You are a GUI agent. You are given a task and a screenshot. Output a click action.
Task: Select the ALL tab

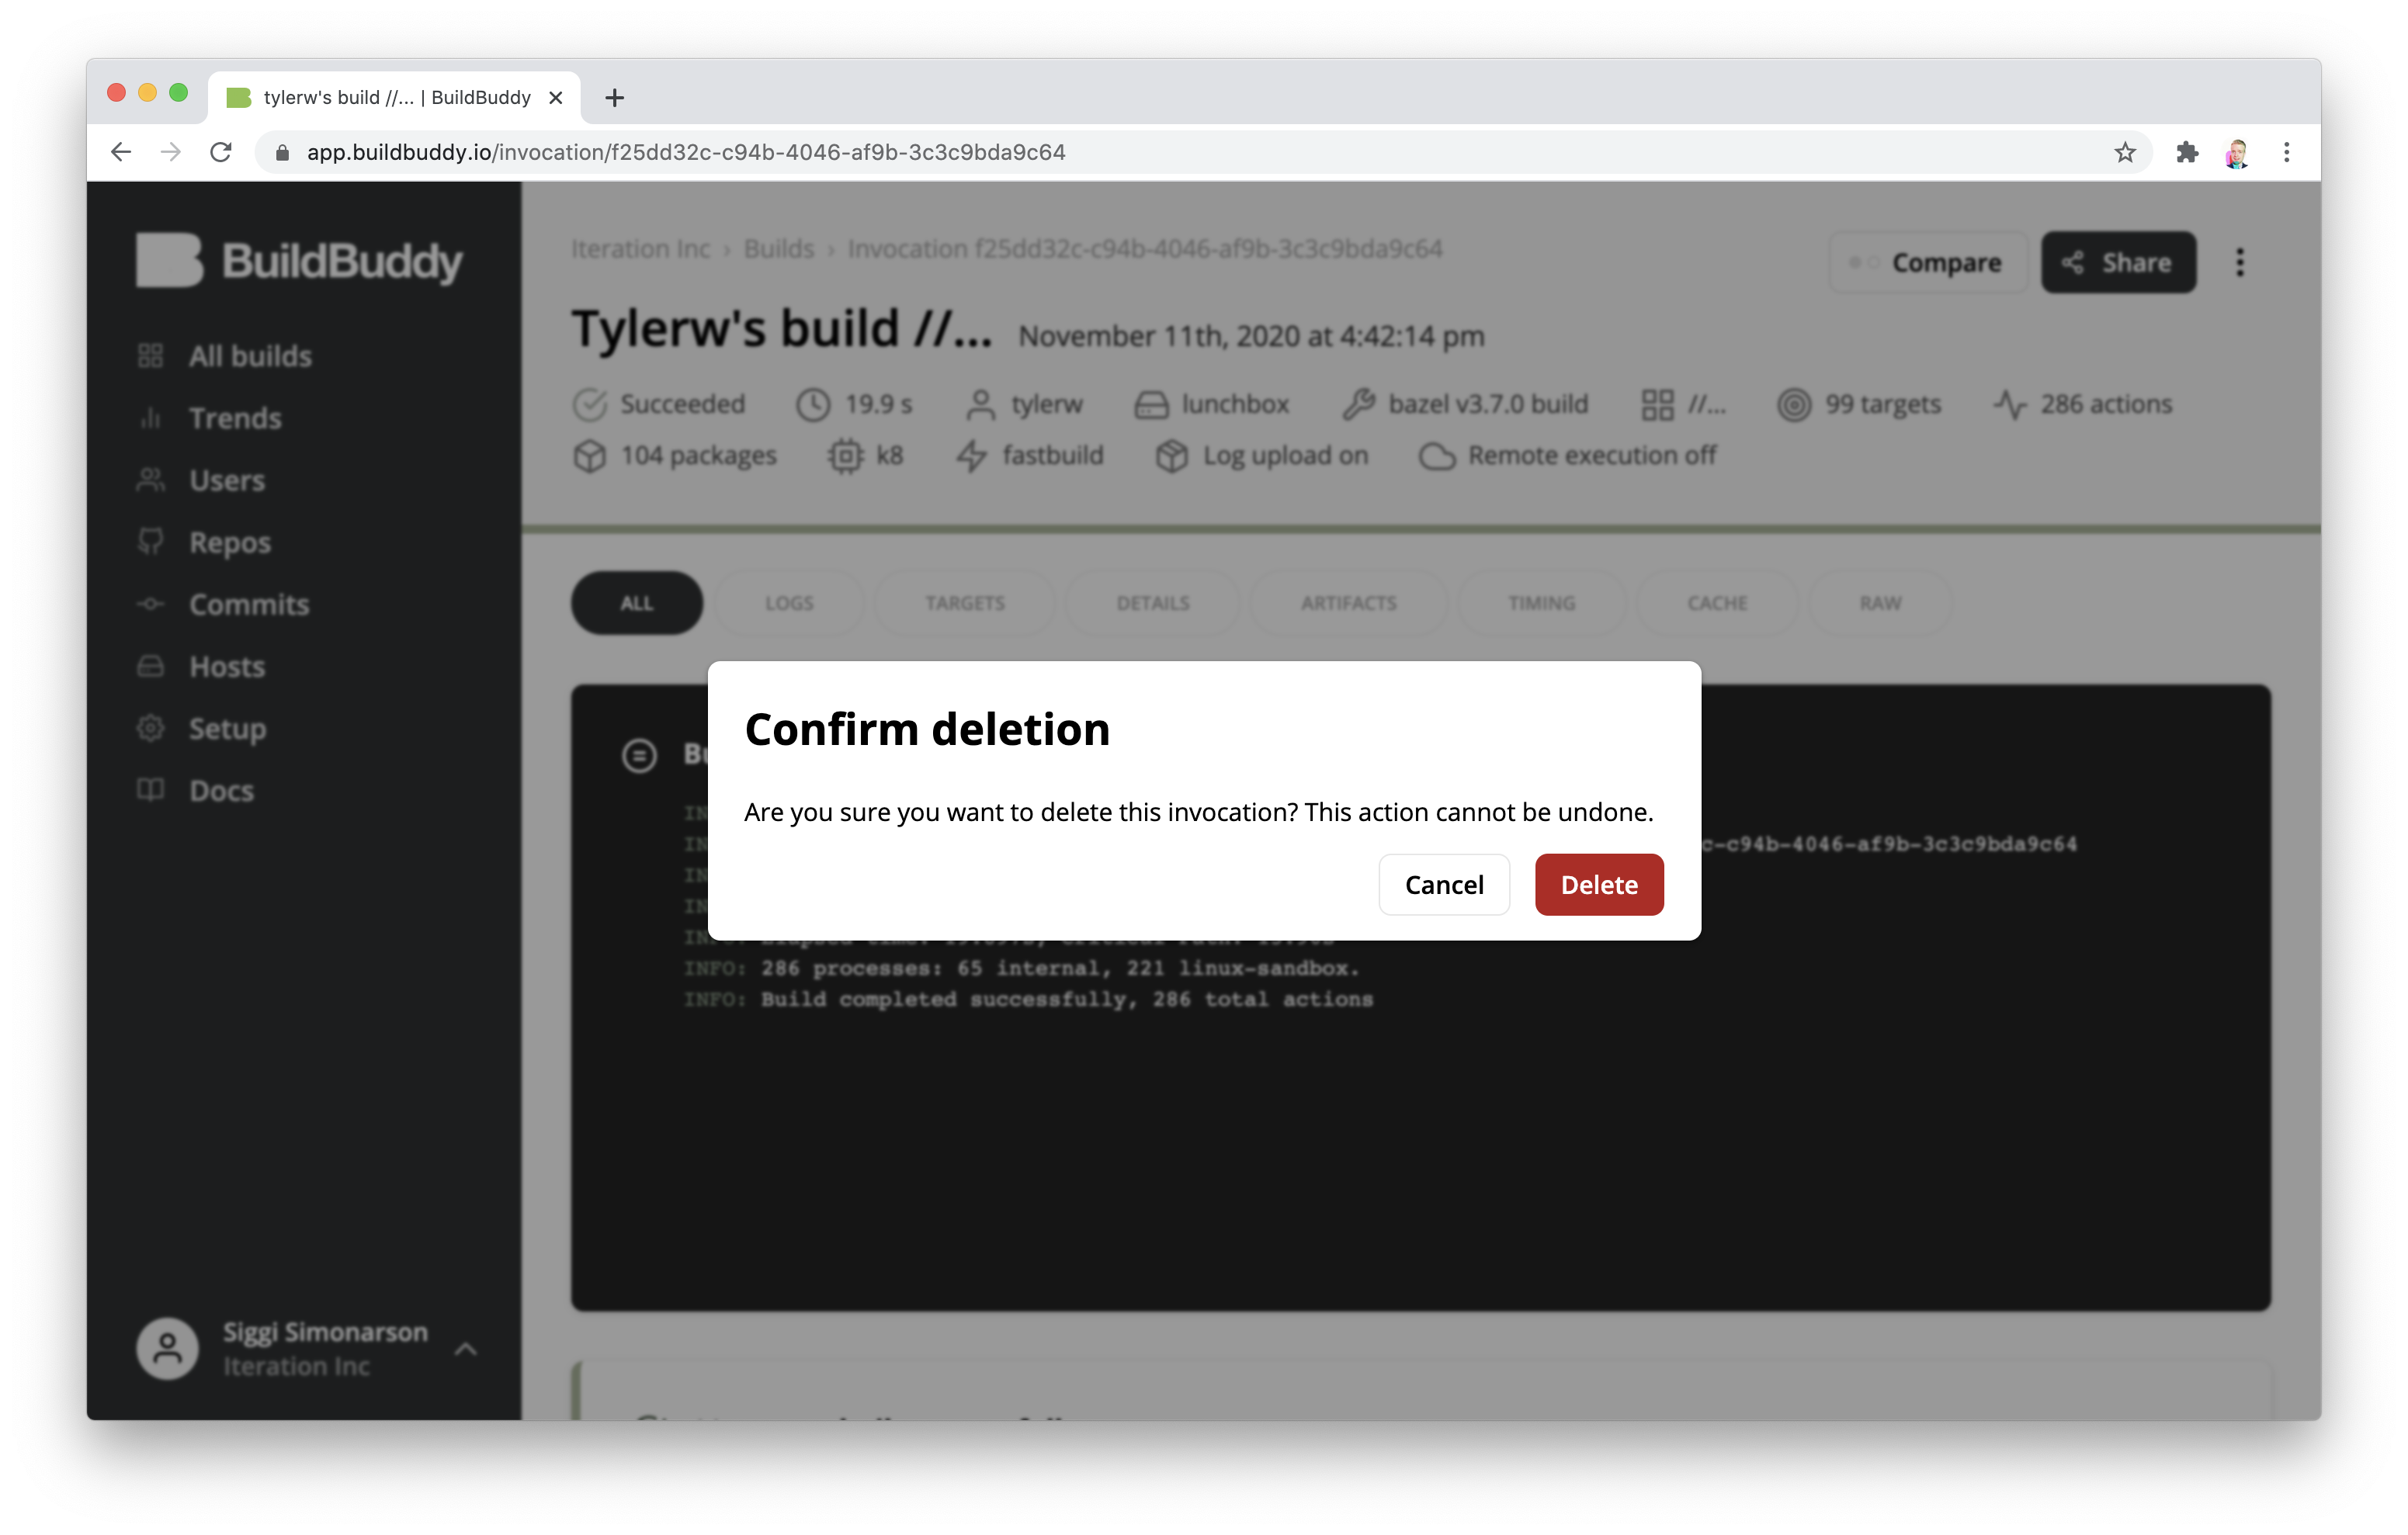tap(636, 602)
